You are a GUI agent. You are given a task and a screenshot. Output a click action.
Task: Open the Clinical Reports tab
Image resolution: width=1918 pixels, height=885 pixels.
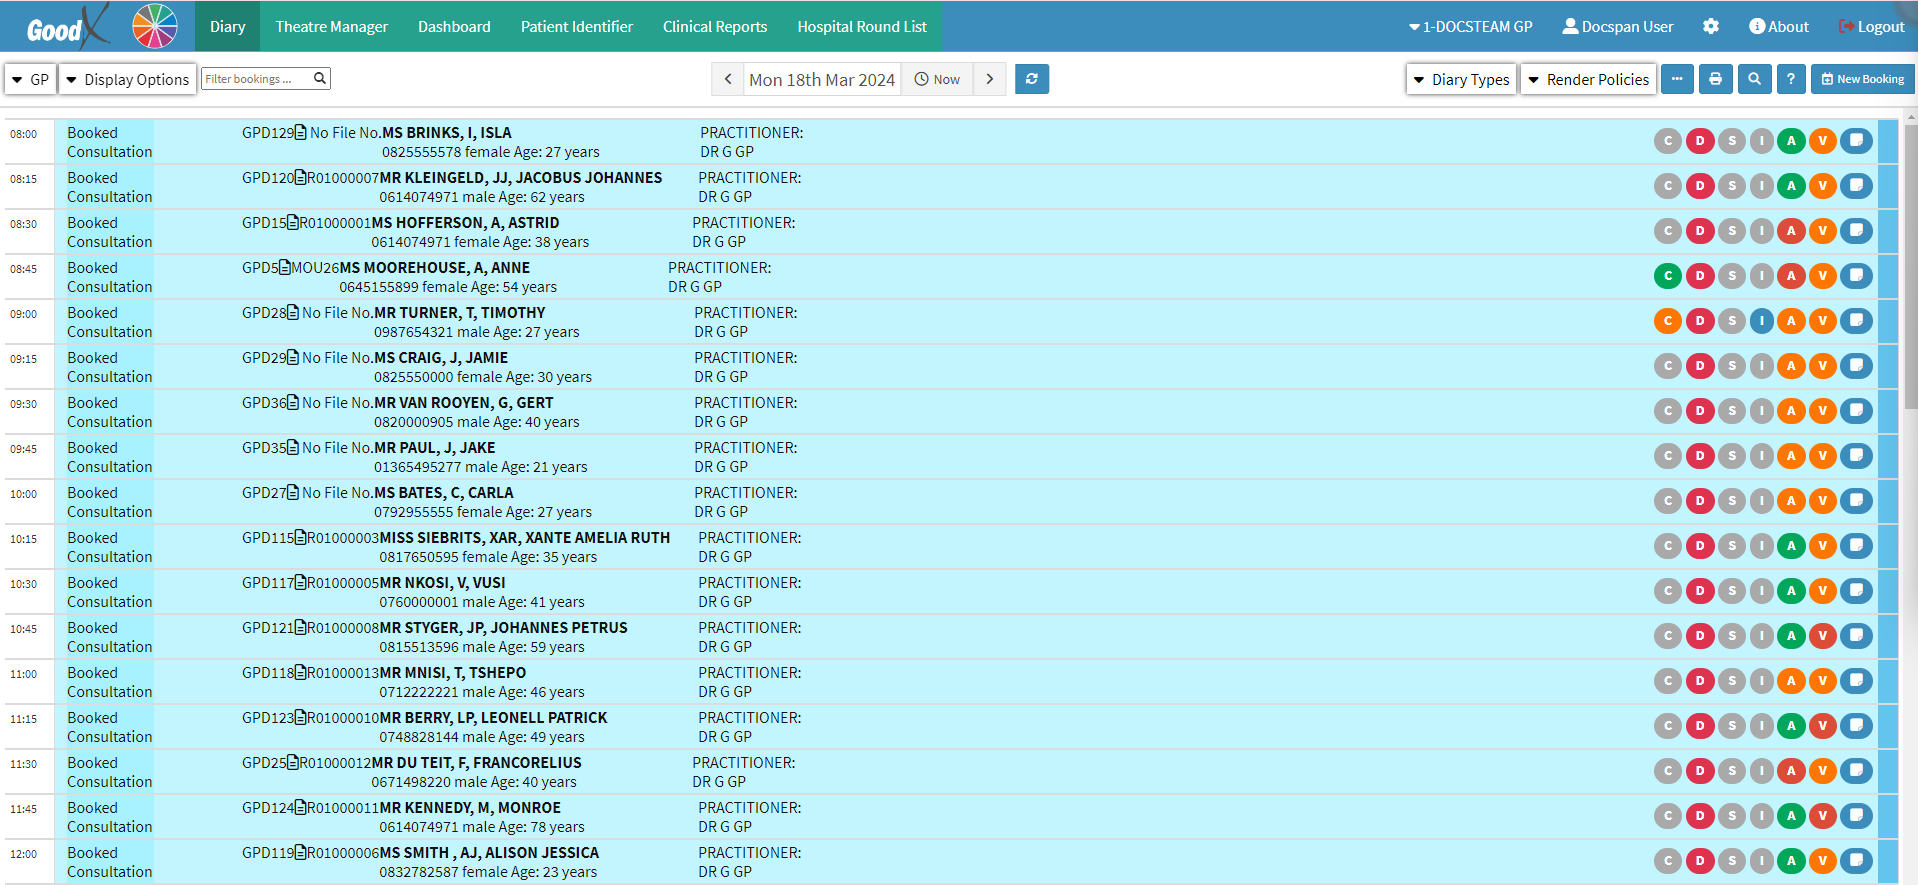coord(714,26)
